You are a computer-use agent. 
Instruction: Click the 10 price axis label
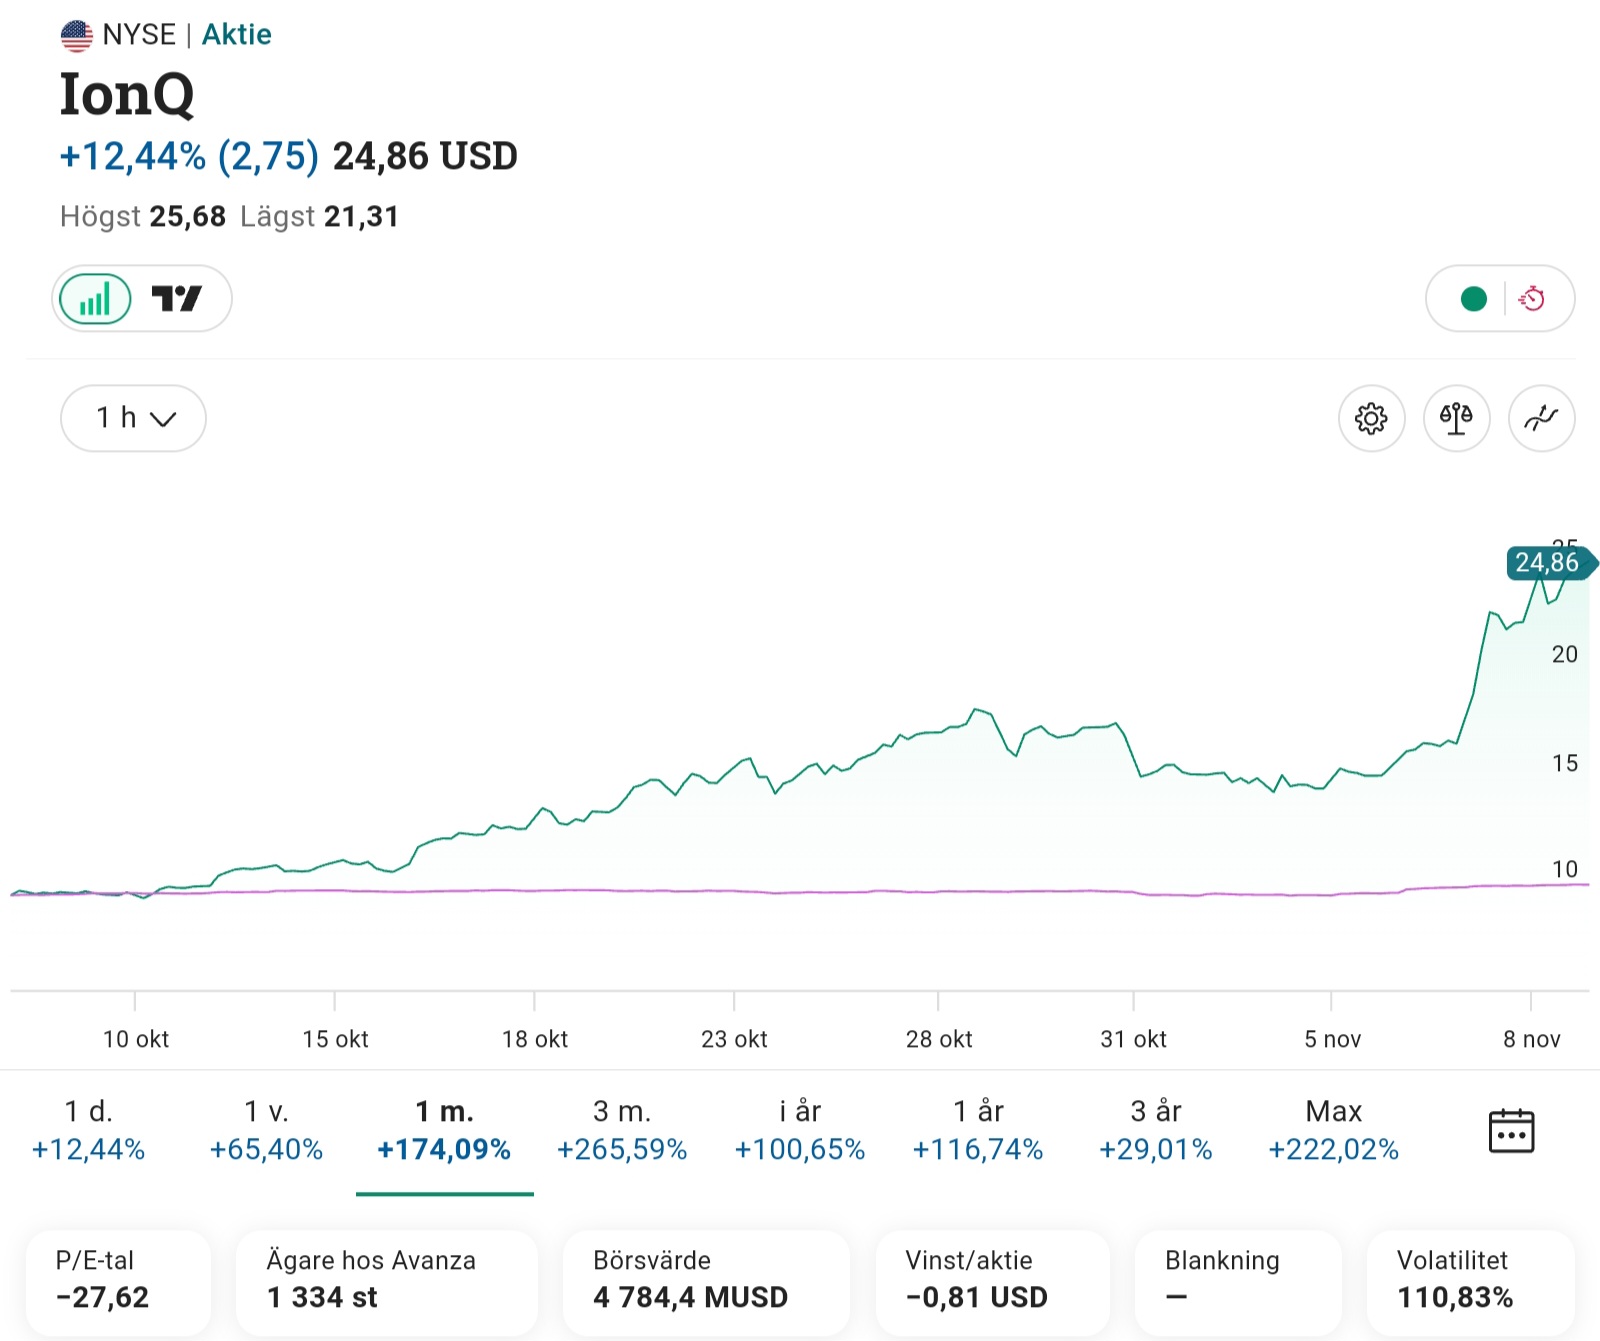pos(1564,870)
